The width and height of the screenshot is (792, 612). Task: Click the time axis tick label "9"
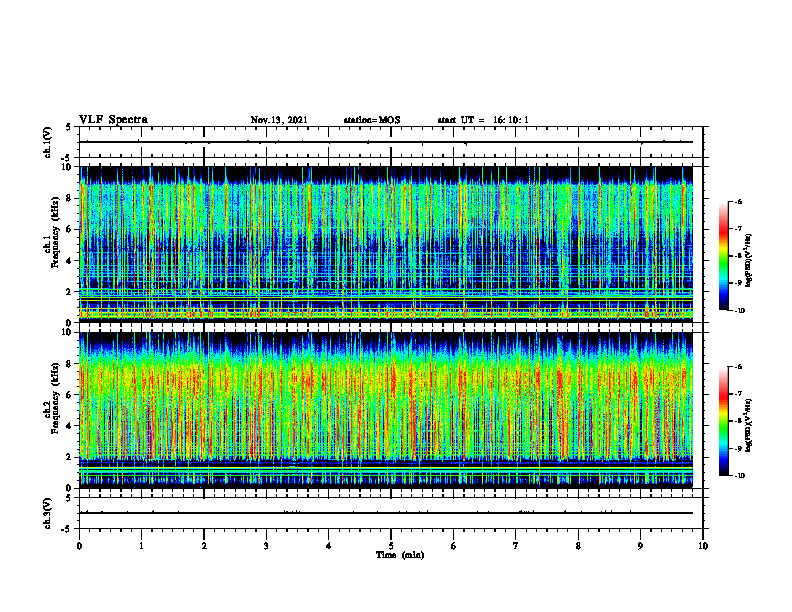[640, 546]
